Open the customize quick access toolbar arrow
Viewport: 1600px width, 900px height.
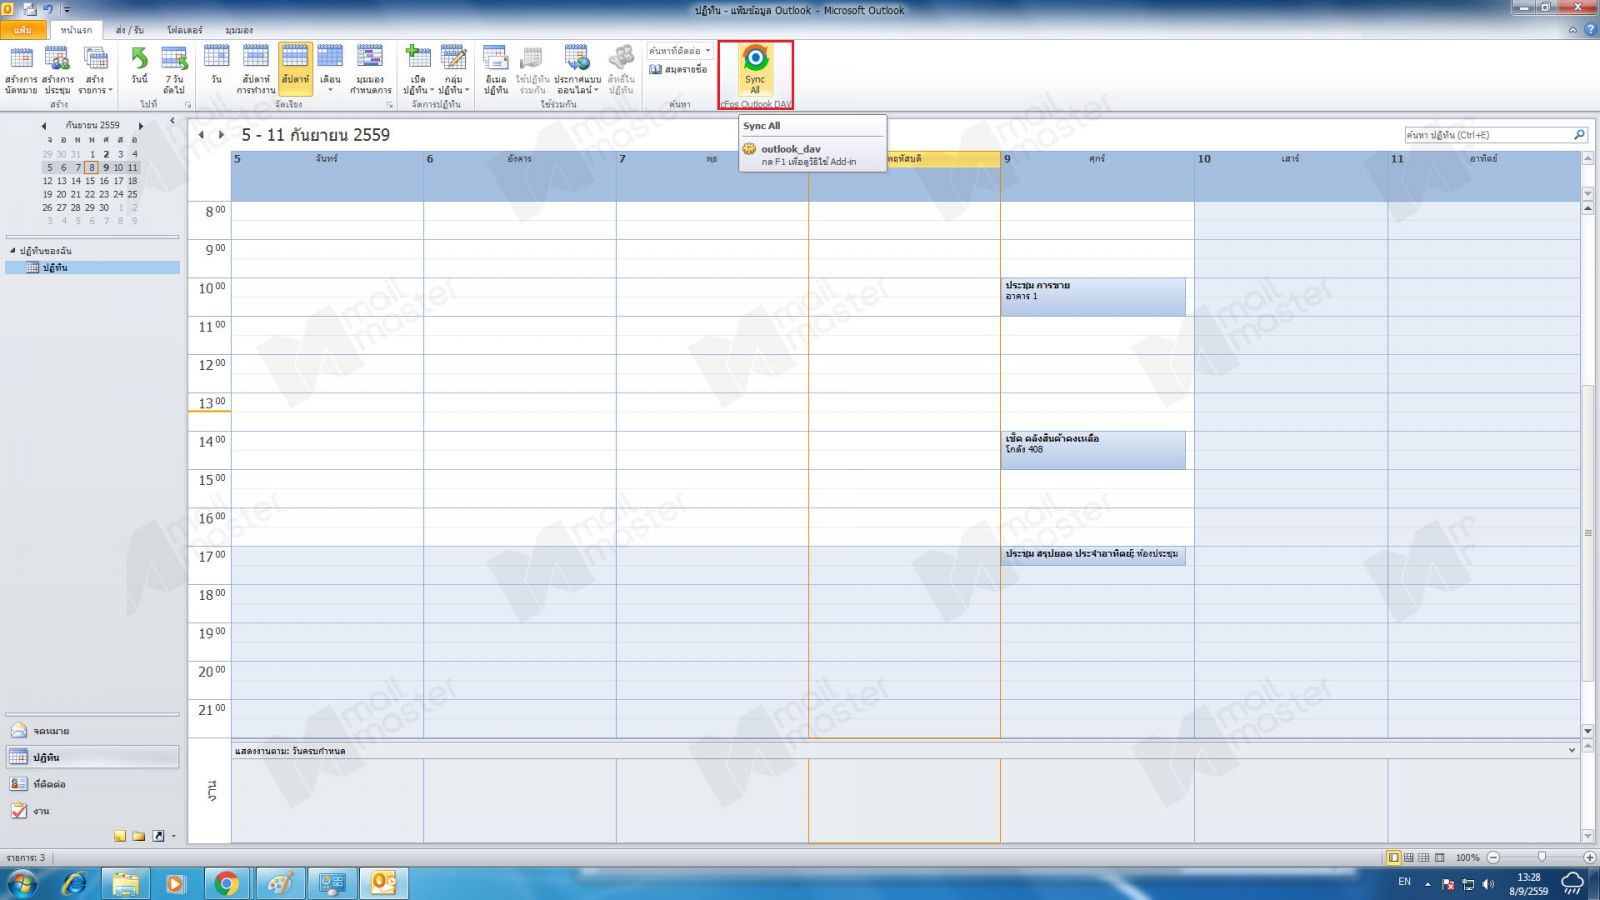[67, 10]
